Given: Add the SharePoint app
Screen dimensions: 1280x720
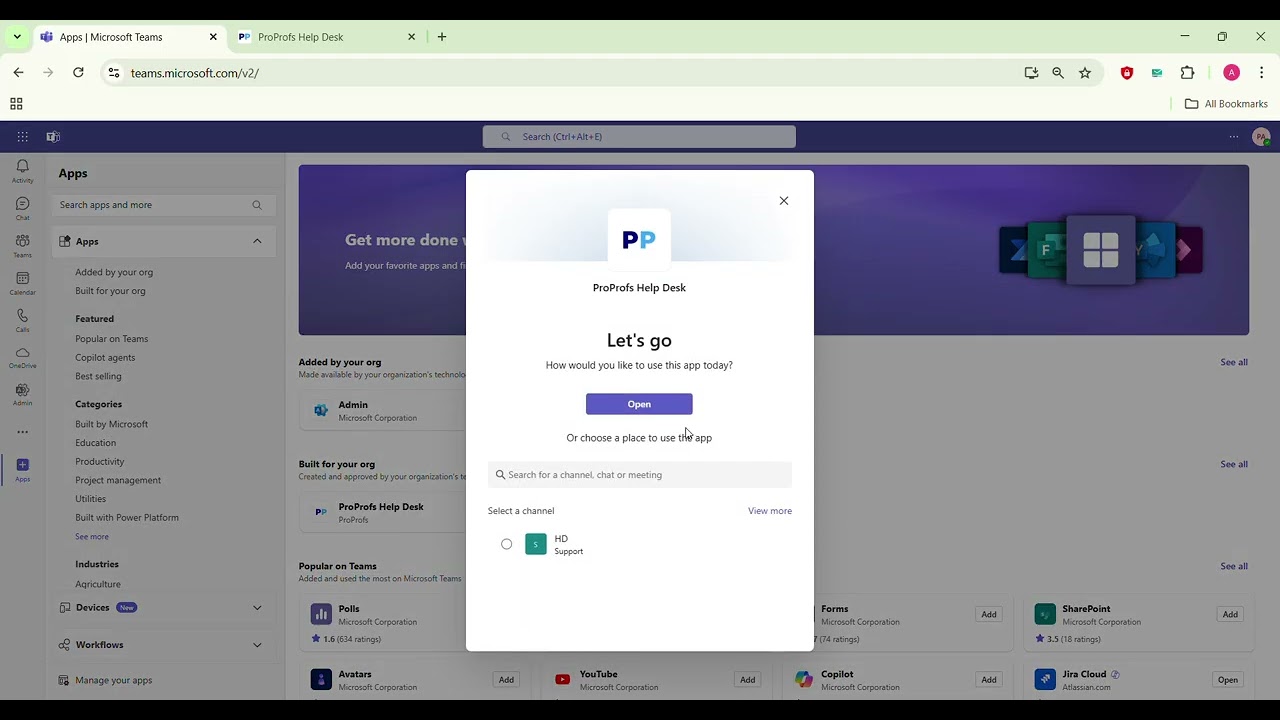Looking at the screenshot, I should (x=1230, y=614).
